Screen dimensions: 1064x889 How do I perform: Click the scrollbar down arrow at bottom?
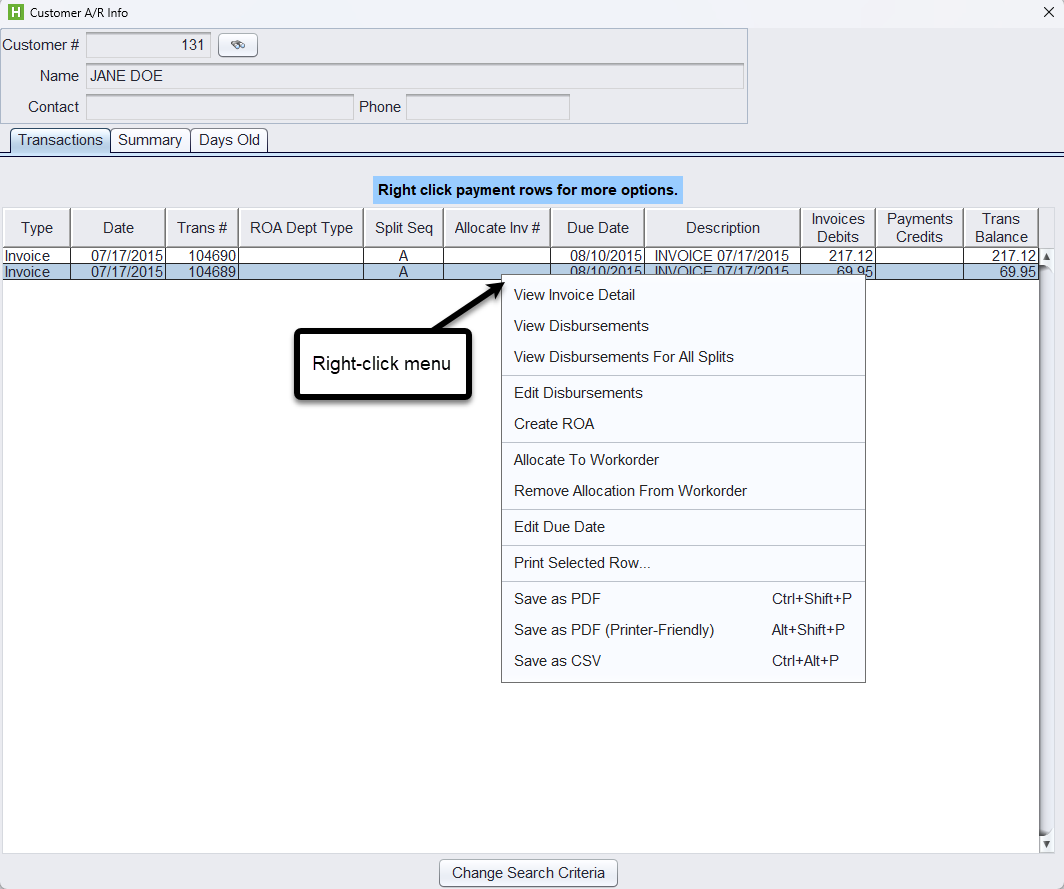1047,845
